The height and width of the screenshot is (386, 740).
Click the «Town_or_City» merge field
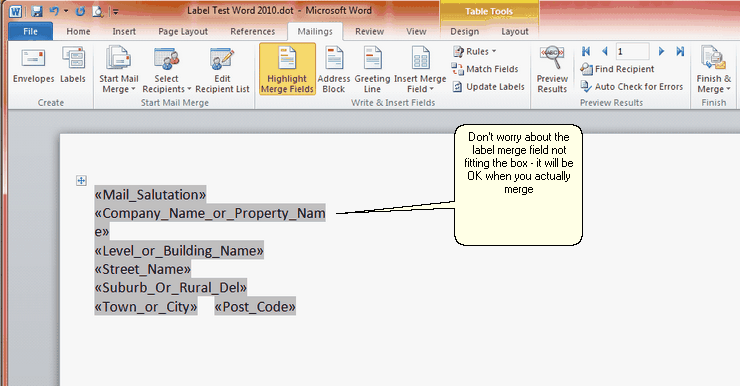tap(146, 307)
